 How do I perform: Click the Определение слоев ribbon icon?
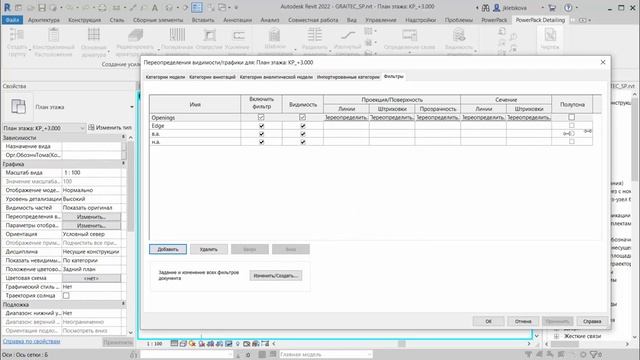pyautogui.click(x=409, y=35)
